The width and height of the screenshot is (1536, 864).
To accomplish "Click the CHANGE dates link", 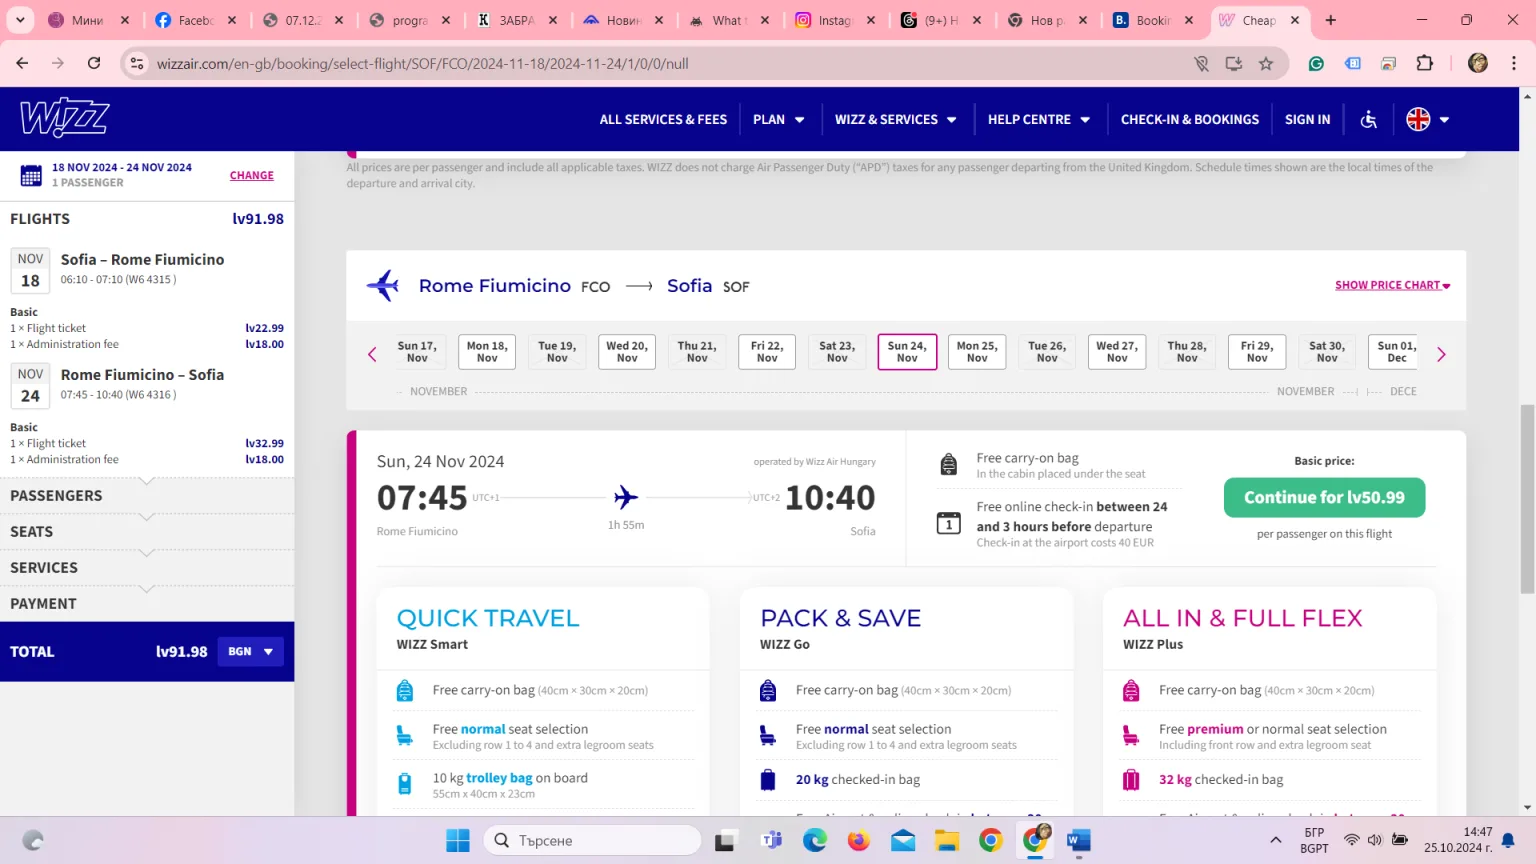I will click(x=252, y=176).
